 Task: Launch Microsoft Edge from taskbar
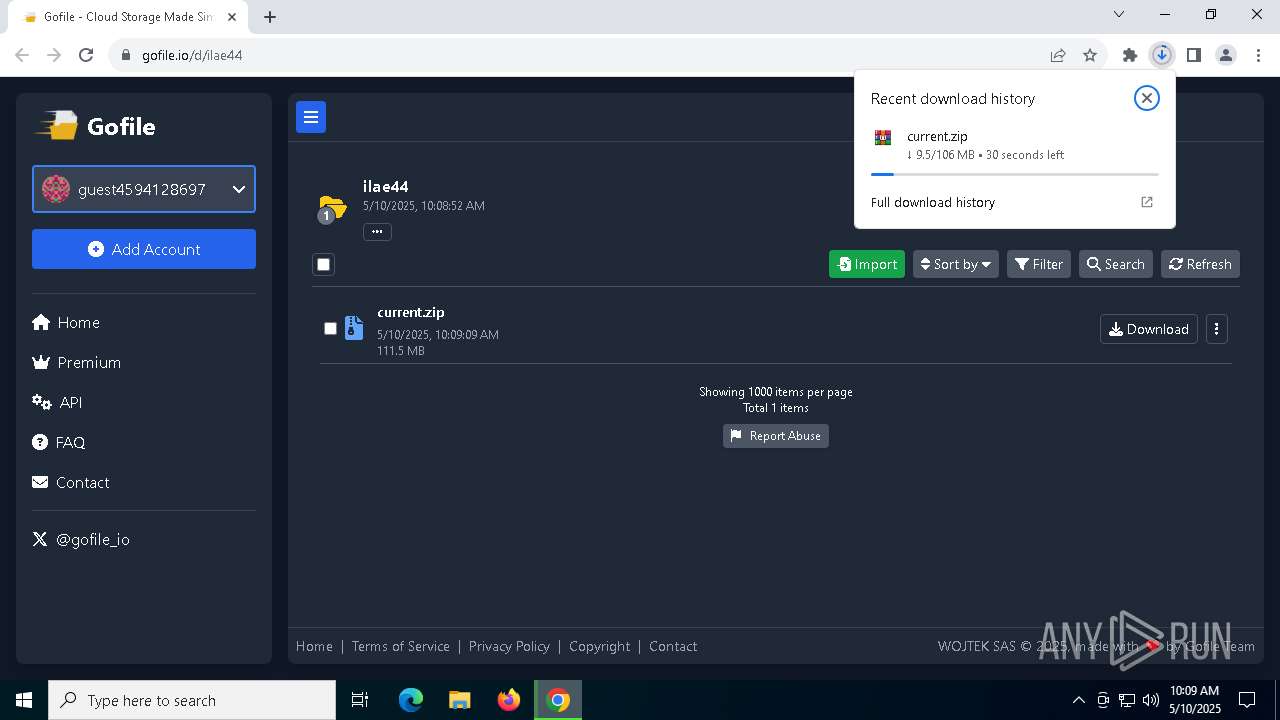click(x=411, y=700)
